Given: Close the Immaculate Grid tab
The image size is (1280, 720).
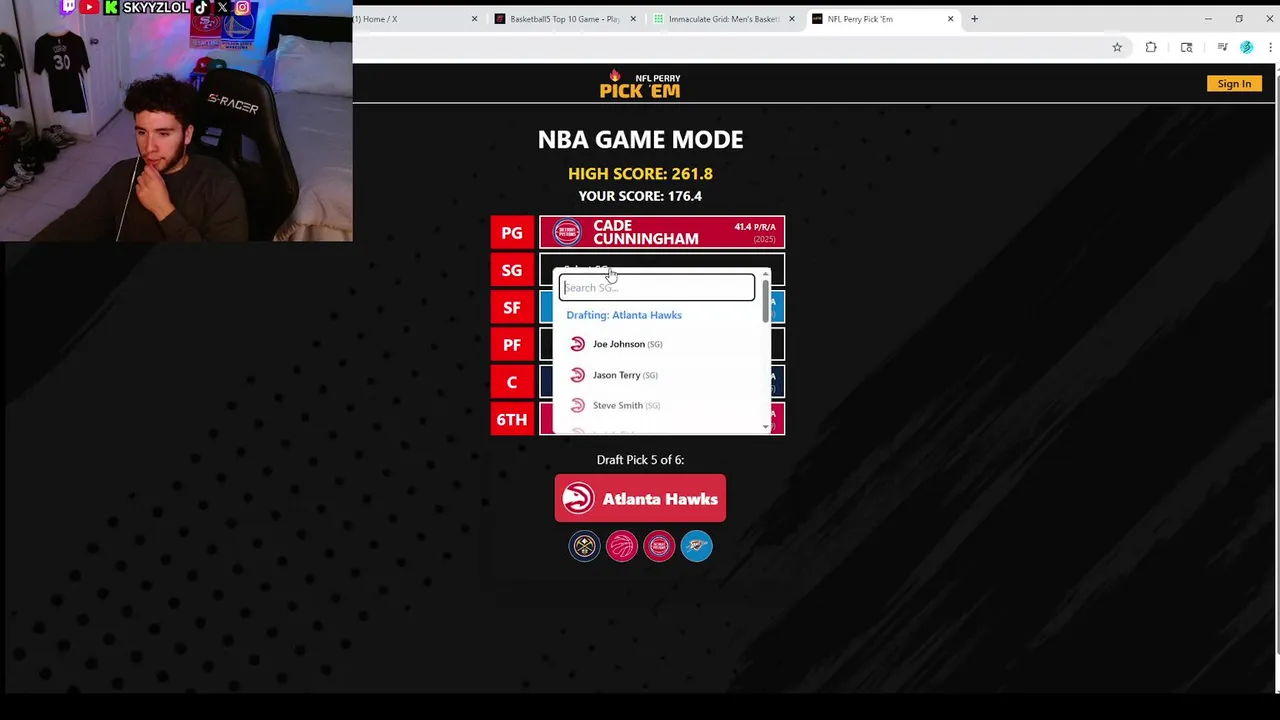Looking at the screenshot, I should [792, 19].
